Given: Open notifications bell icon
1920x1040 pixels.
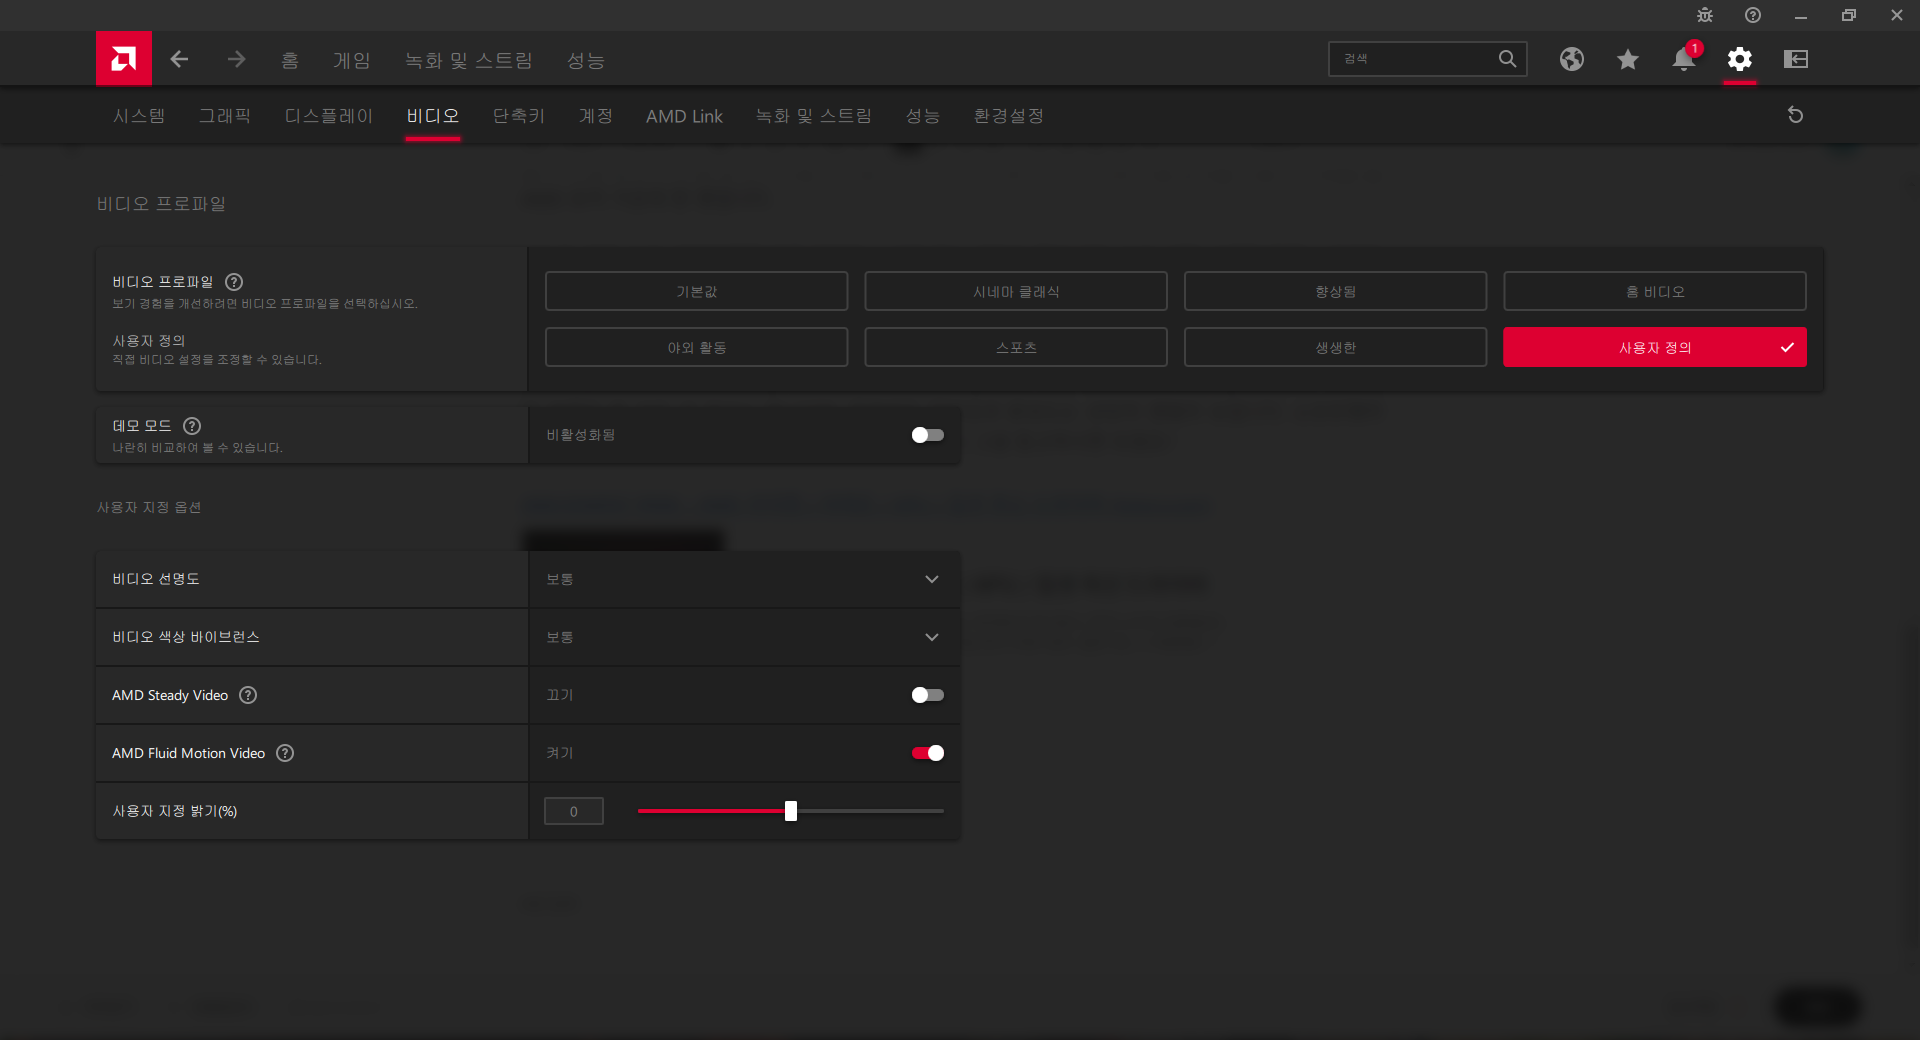Looking at the screenshot, I should [x=1684, y=59].
